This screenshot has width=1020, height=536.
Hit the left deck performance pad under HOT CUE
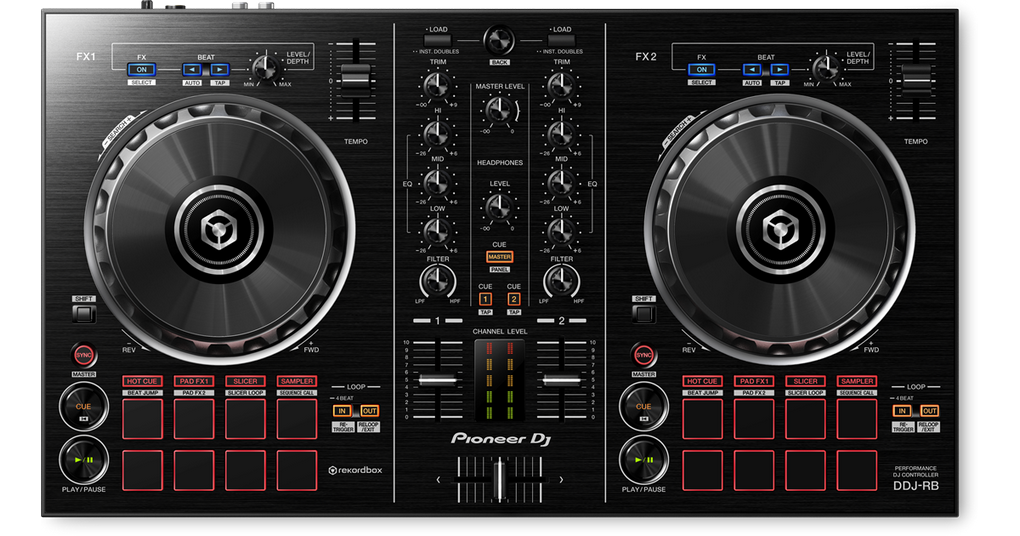(x=142, y=419)
